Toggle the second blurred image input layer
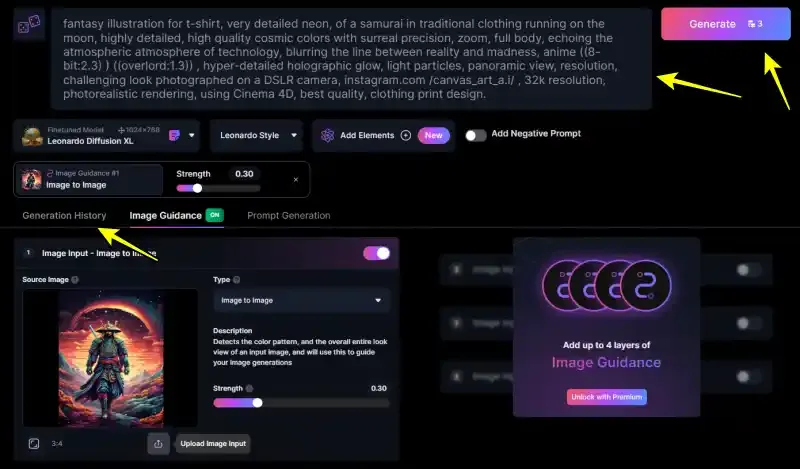800x469 pixels. (748, 323)
